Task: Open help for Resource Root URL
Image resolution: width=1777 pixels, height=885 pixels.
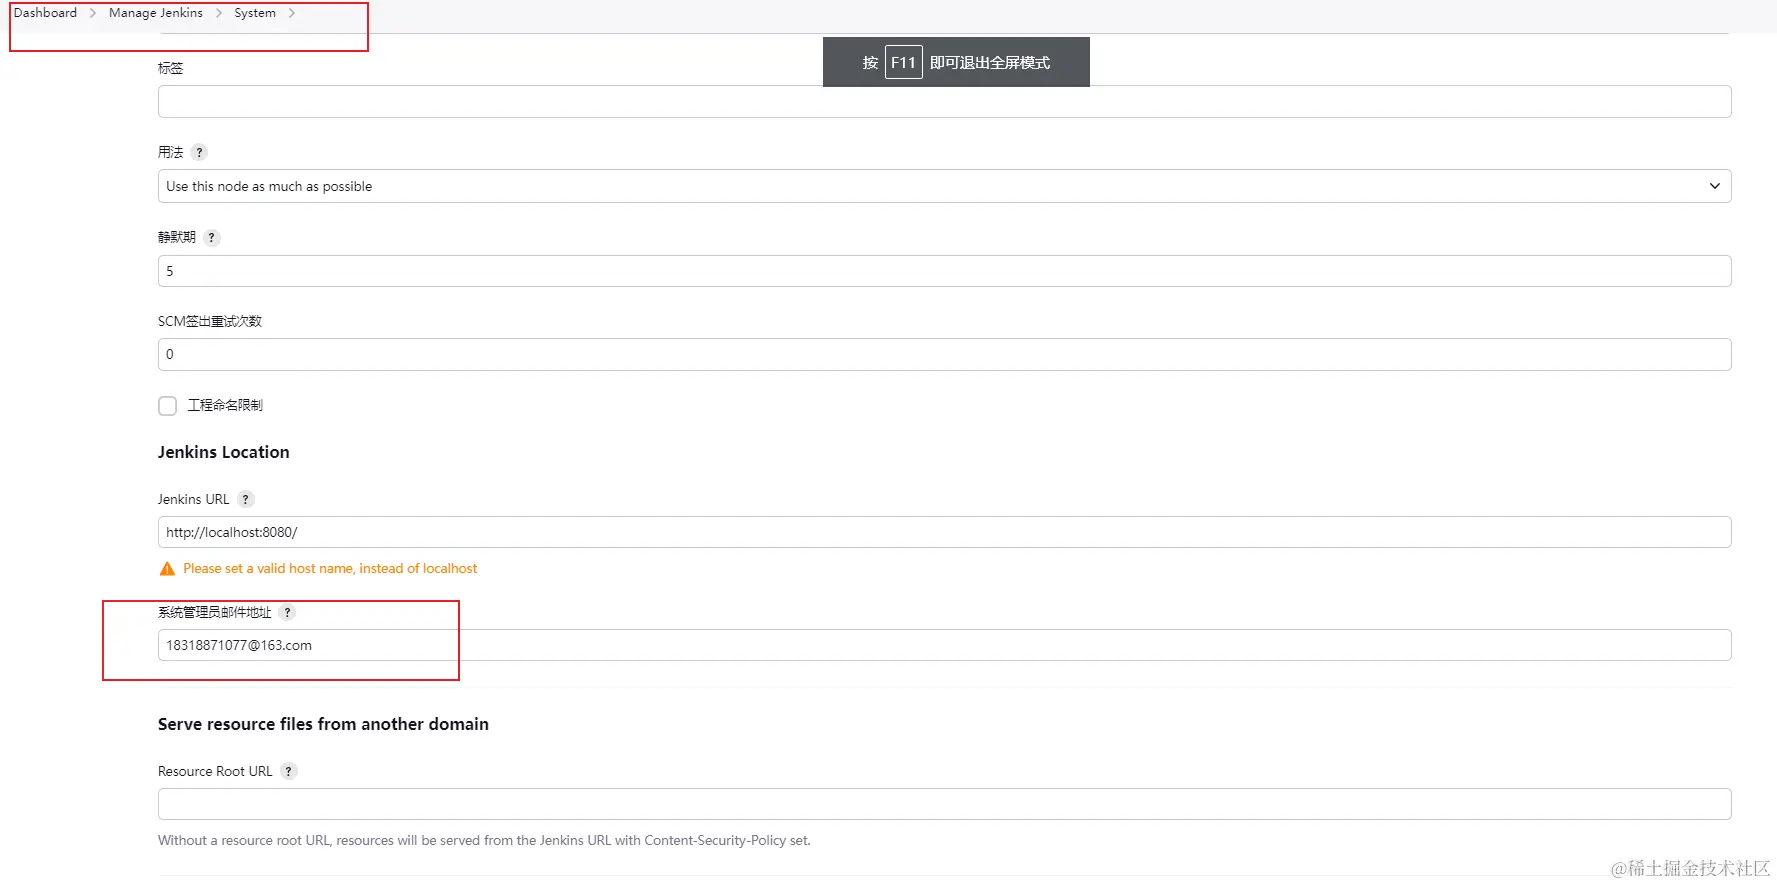Action: 288,771
